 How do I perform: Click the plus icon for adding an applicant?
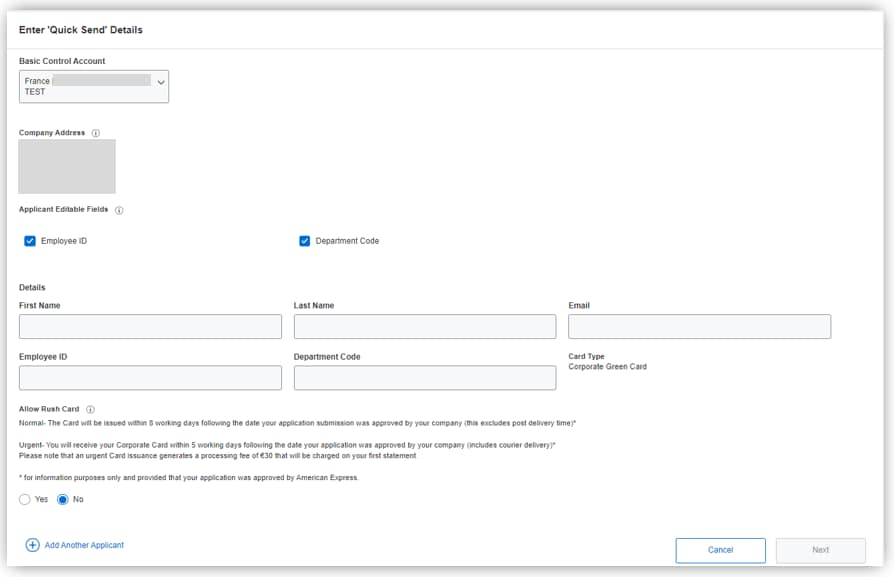32,545
